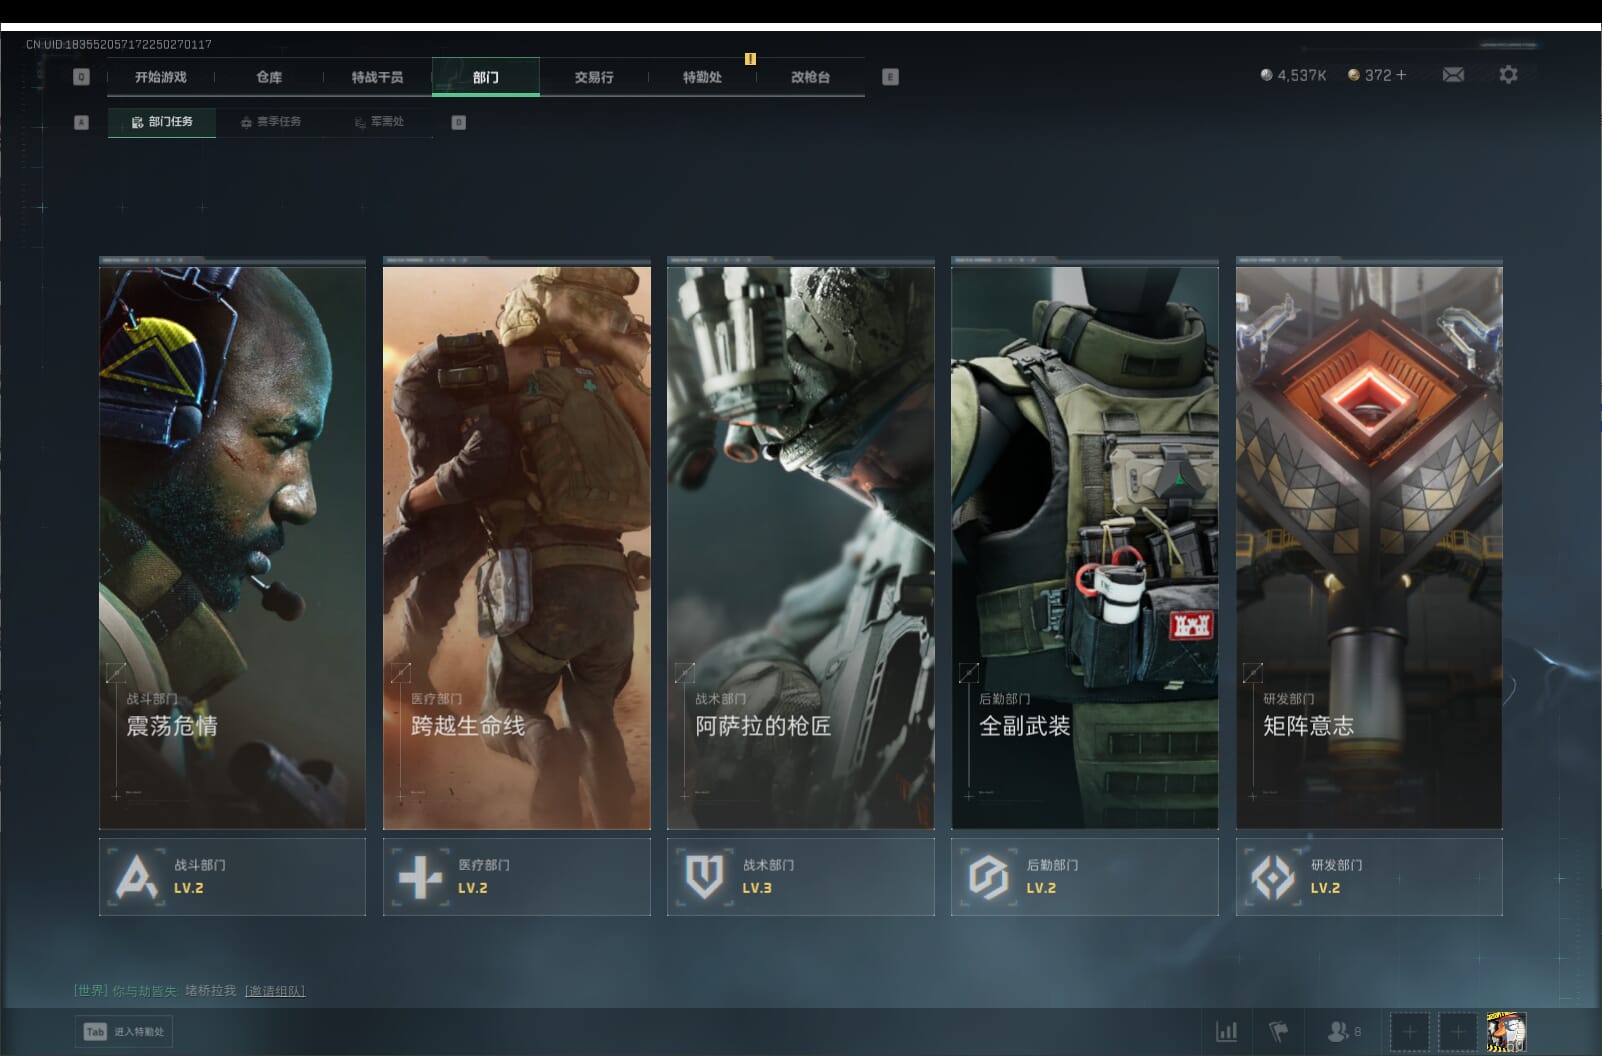Click the first empty teammate plus slot
The image size is (1602, 1056).
[x=1409, y=1031]
